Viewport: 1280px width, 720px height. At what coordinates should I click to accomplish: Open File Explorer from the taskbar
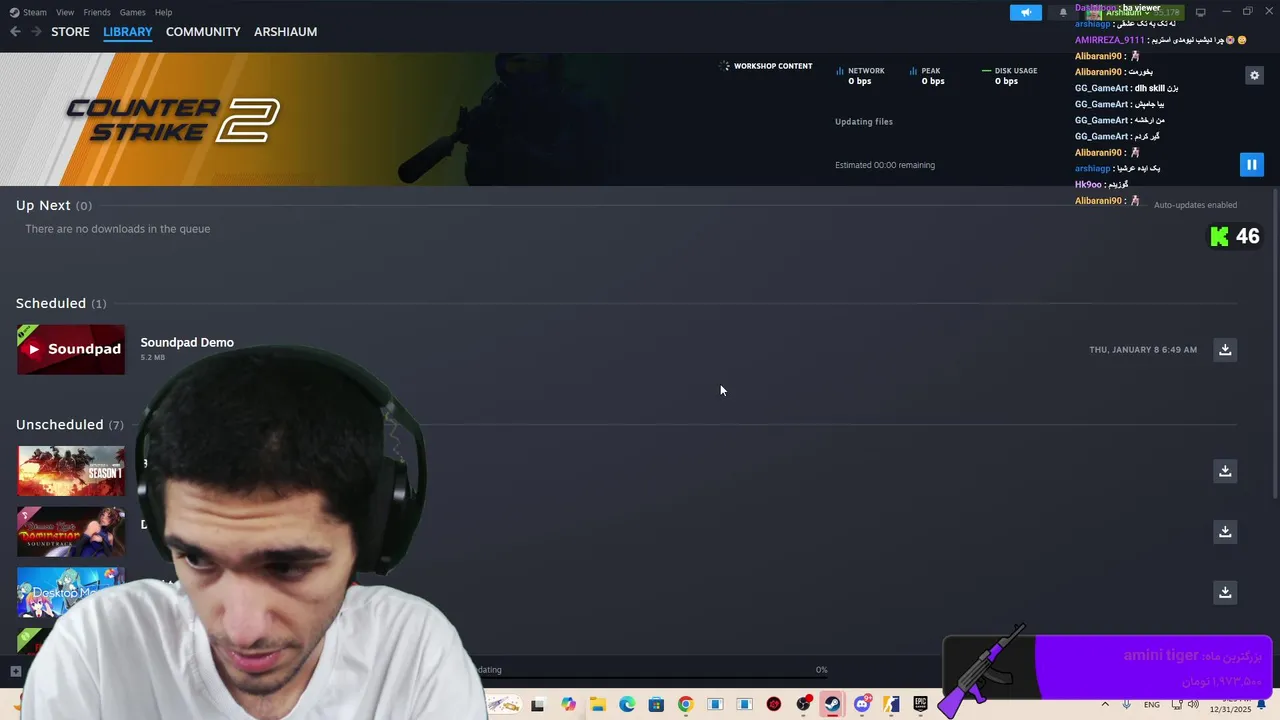pos(597,705)
